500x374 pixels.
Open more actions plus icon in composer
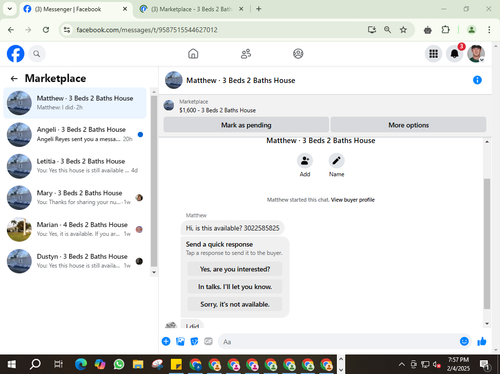click(x=166, y=341)
